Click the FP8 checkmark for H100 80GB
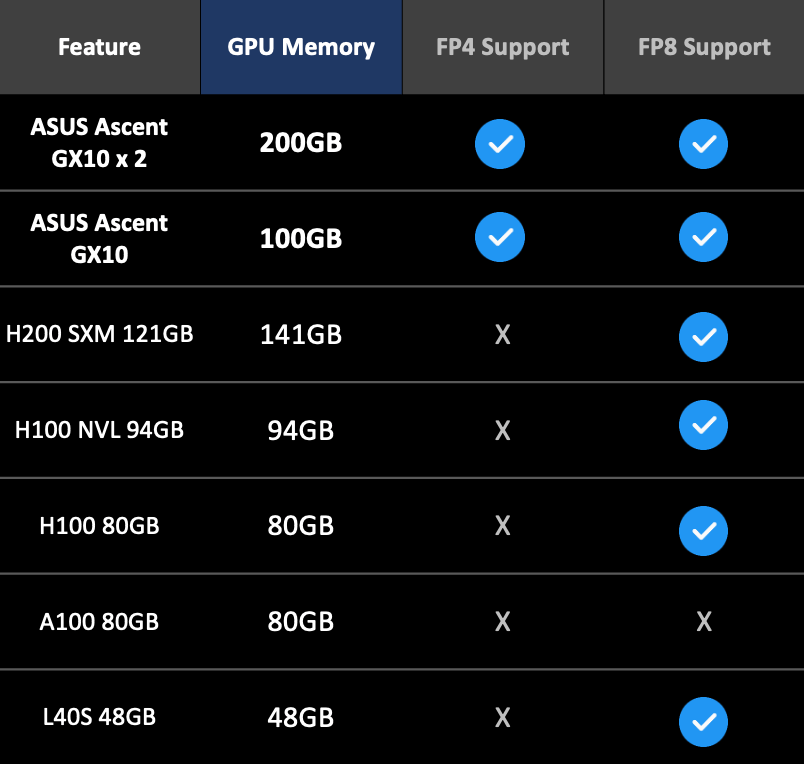Viewport: 804px width, 764px height. [704, 526]
